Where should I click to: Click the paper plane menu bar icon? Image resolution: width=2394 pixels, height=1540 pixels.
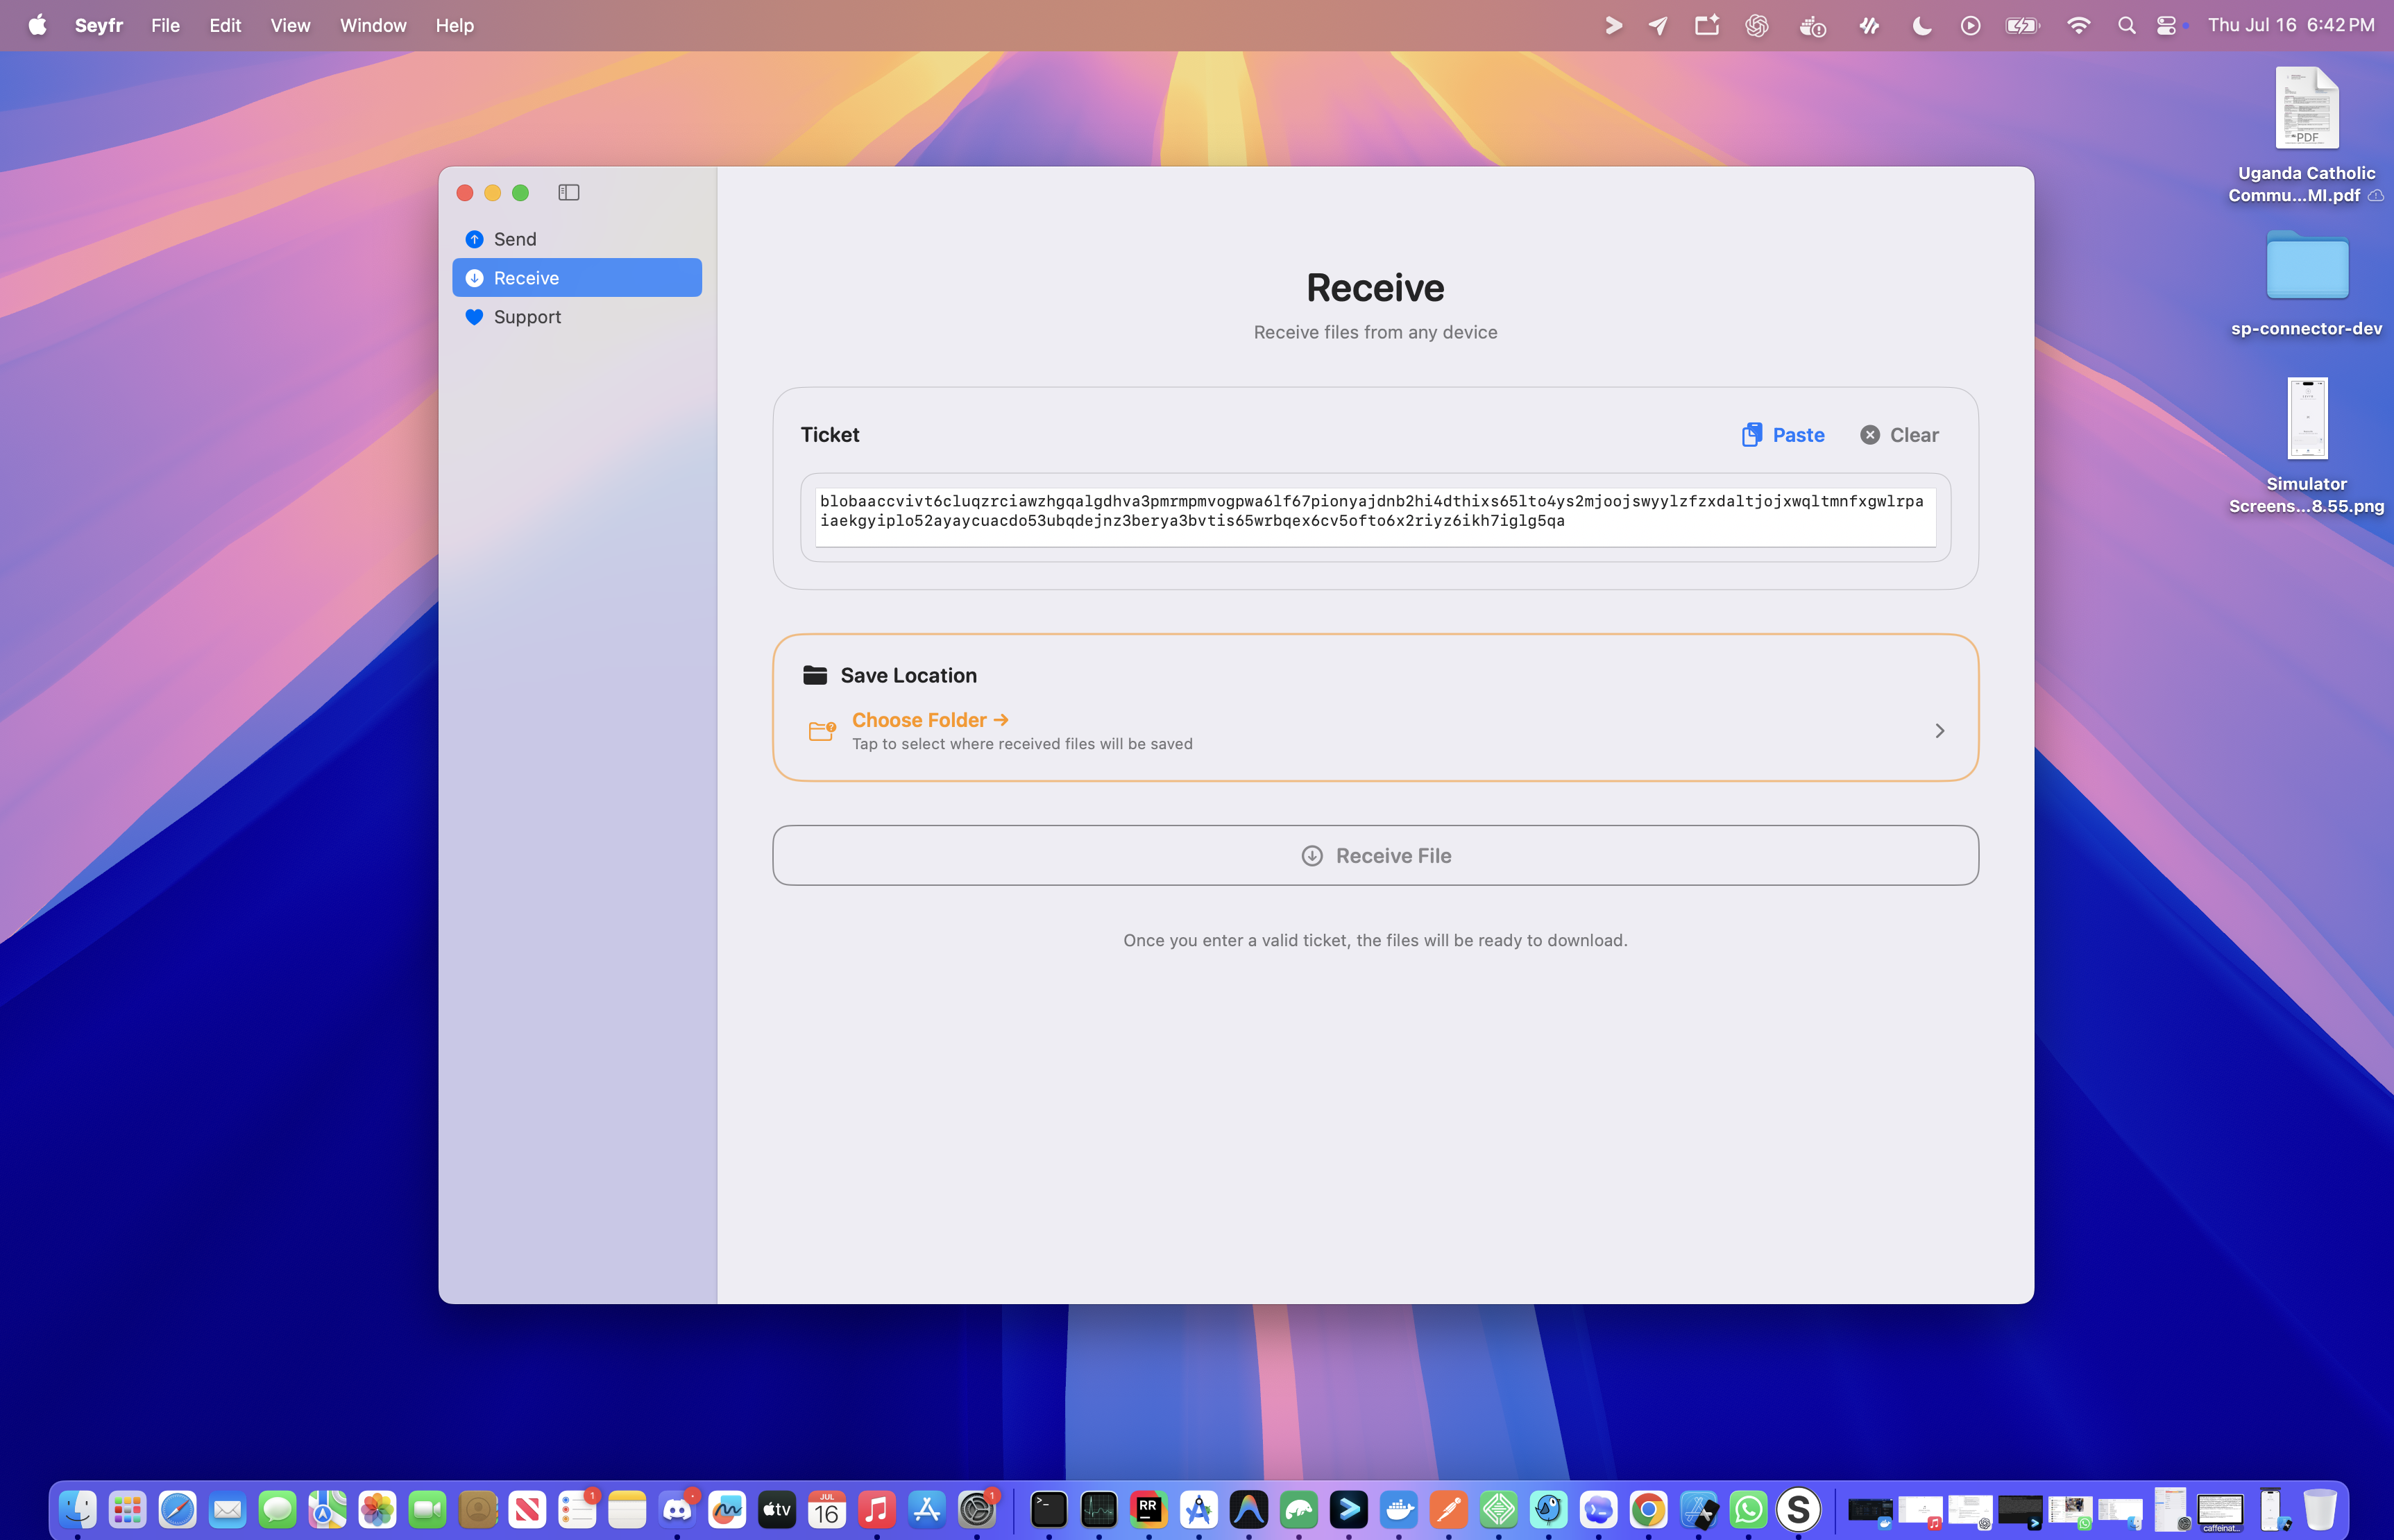1658,26
